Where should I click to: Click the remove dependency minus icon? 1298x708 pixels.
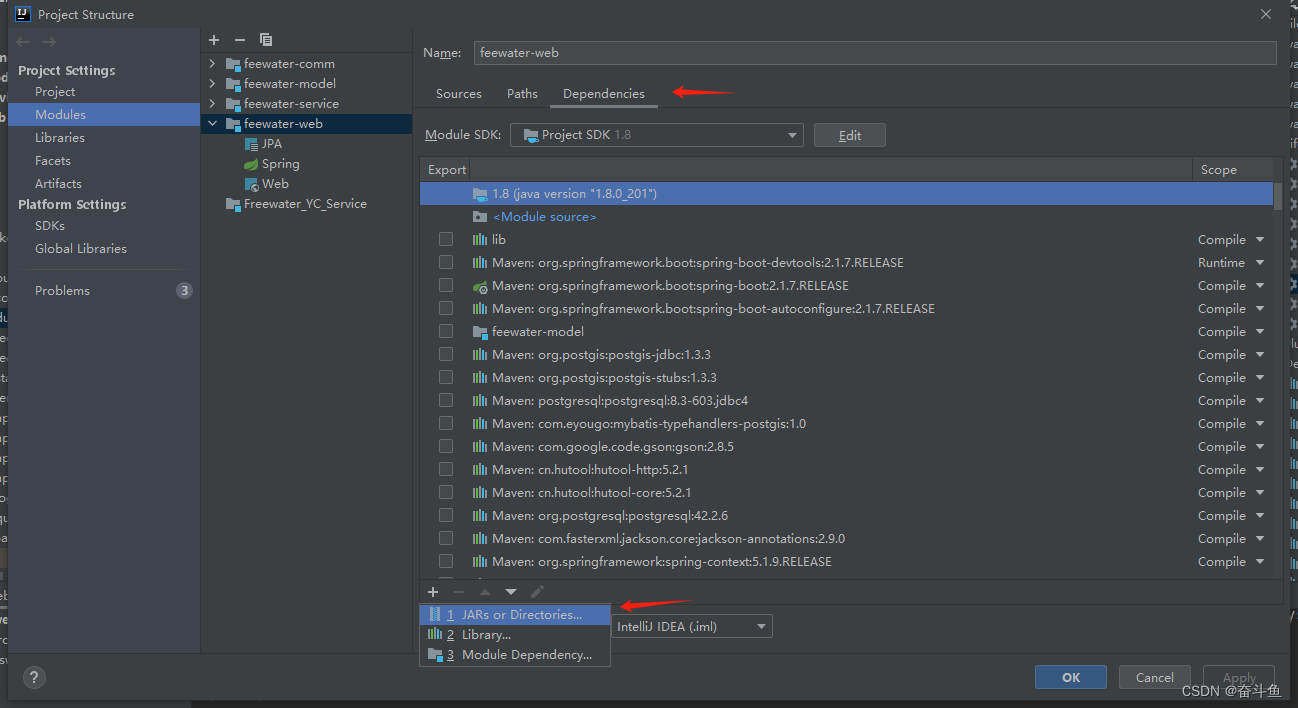click(459, 592)
